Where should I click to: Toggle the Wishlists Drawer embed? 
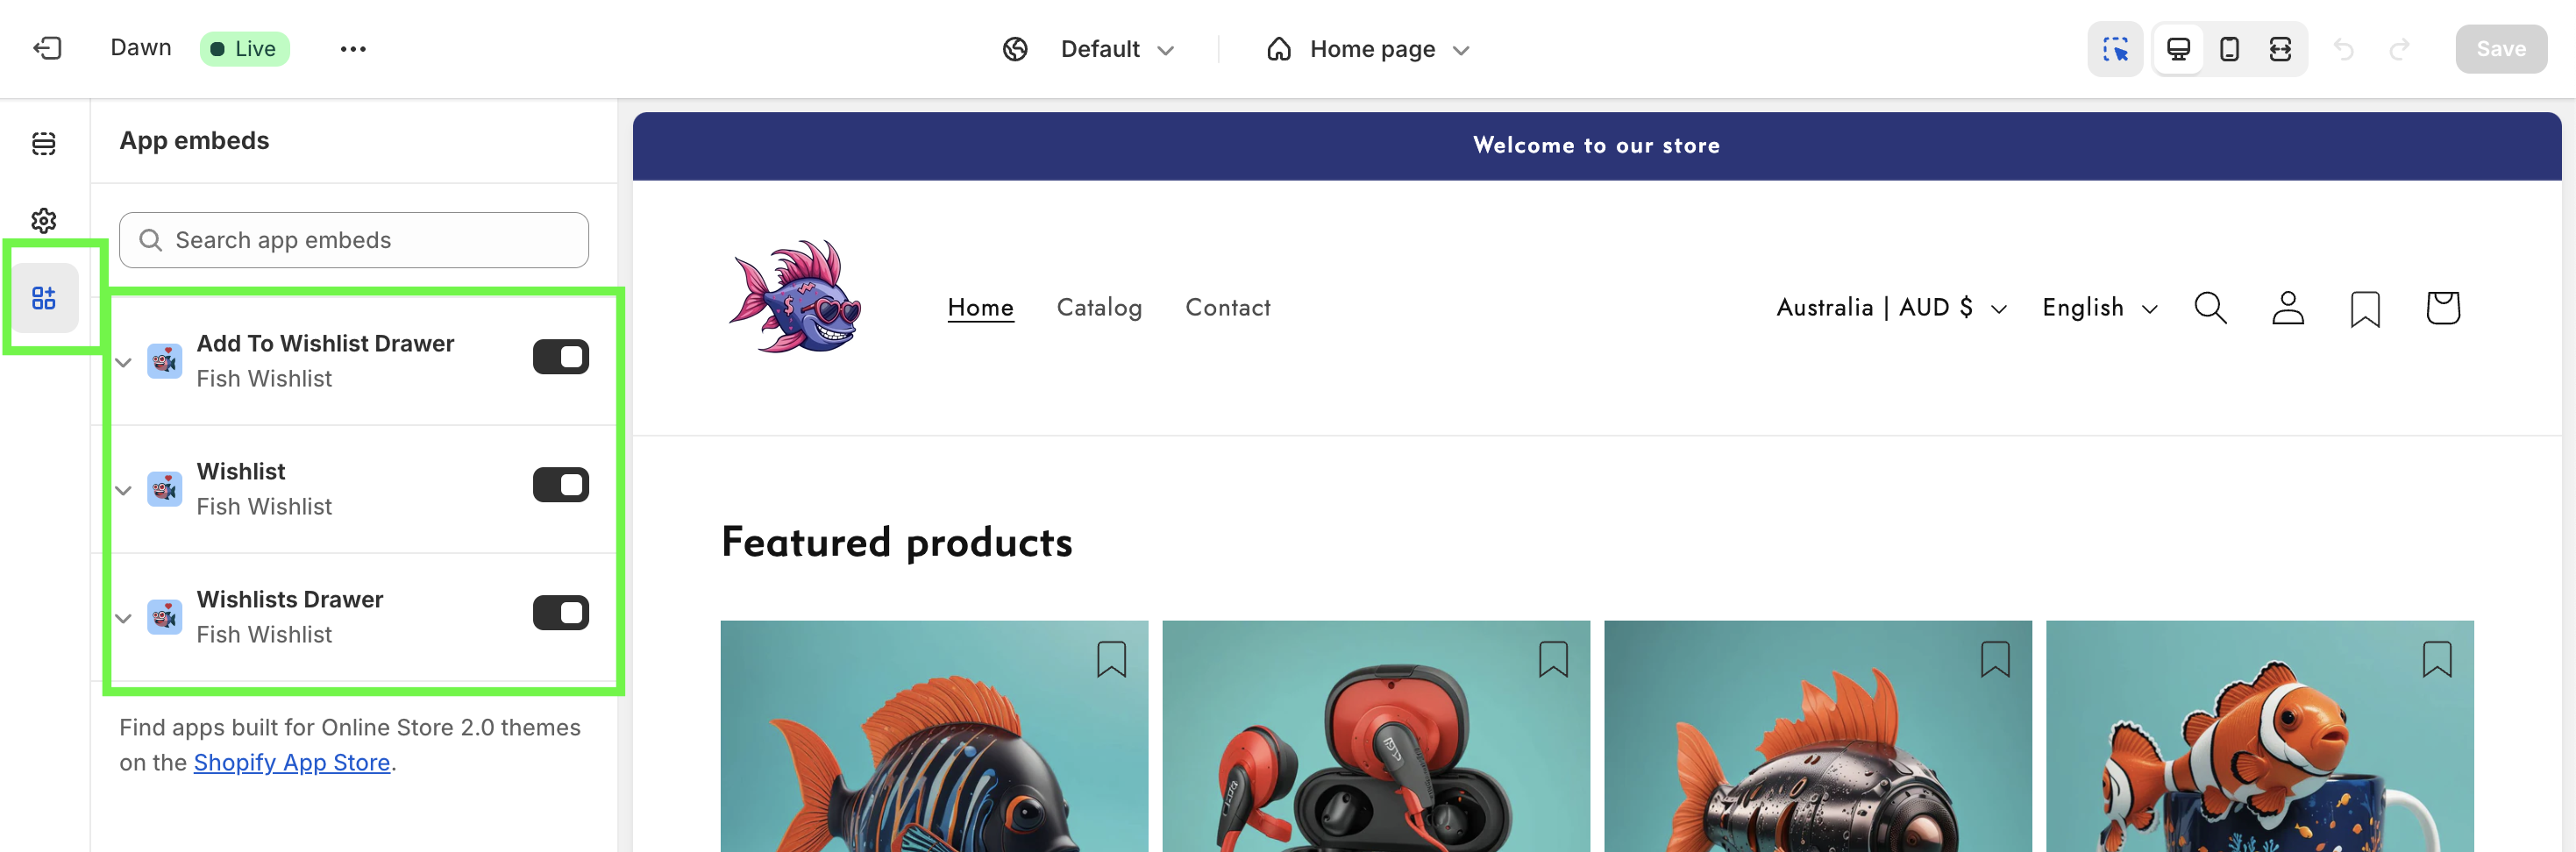tap(560, 613)
